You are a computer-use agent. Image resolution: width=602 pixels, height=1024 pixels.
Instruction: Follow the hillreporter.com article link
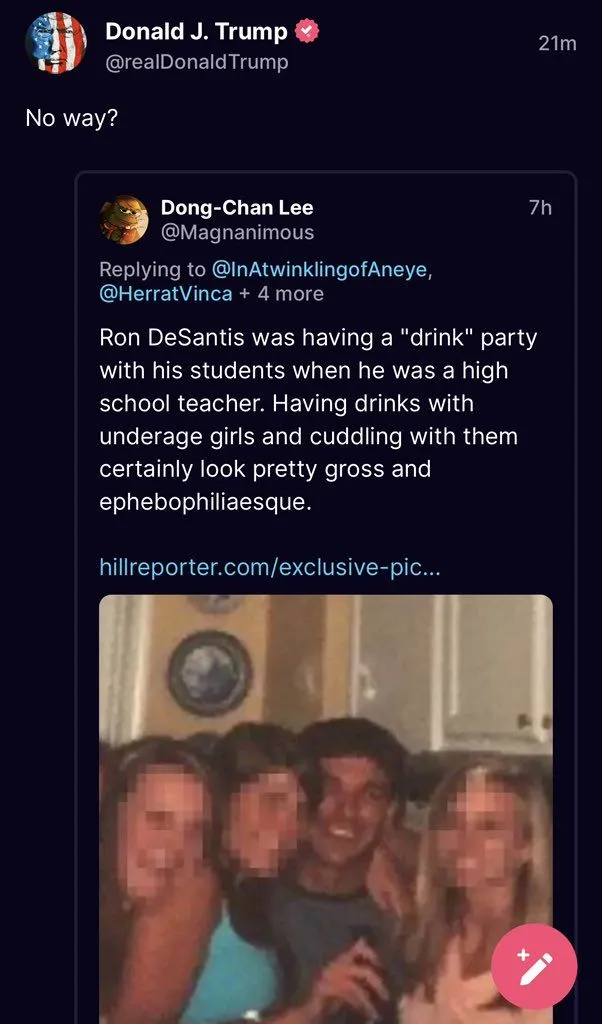[x=270, y=568]
